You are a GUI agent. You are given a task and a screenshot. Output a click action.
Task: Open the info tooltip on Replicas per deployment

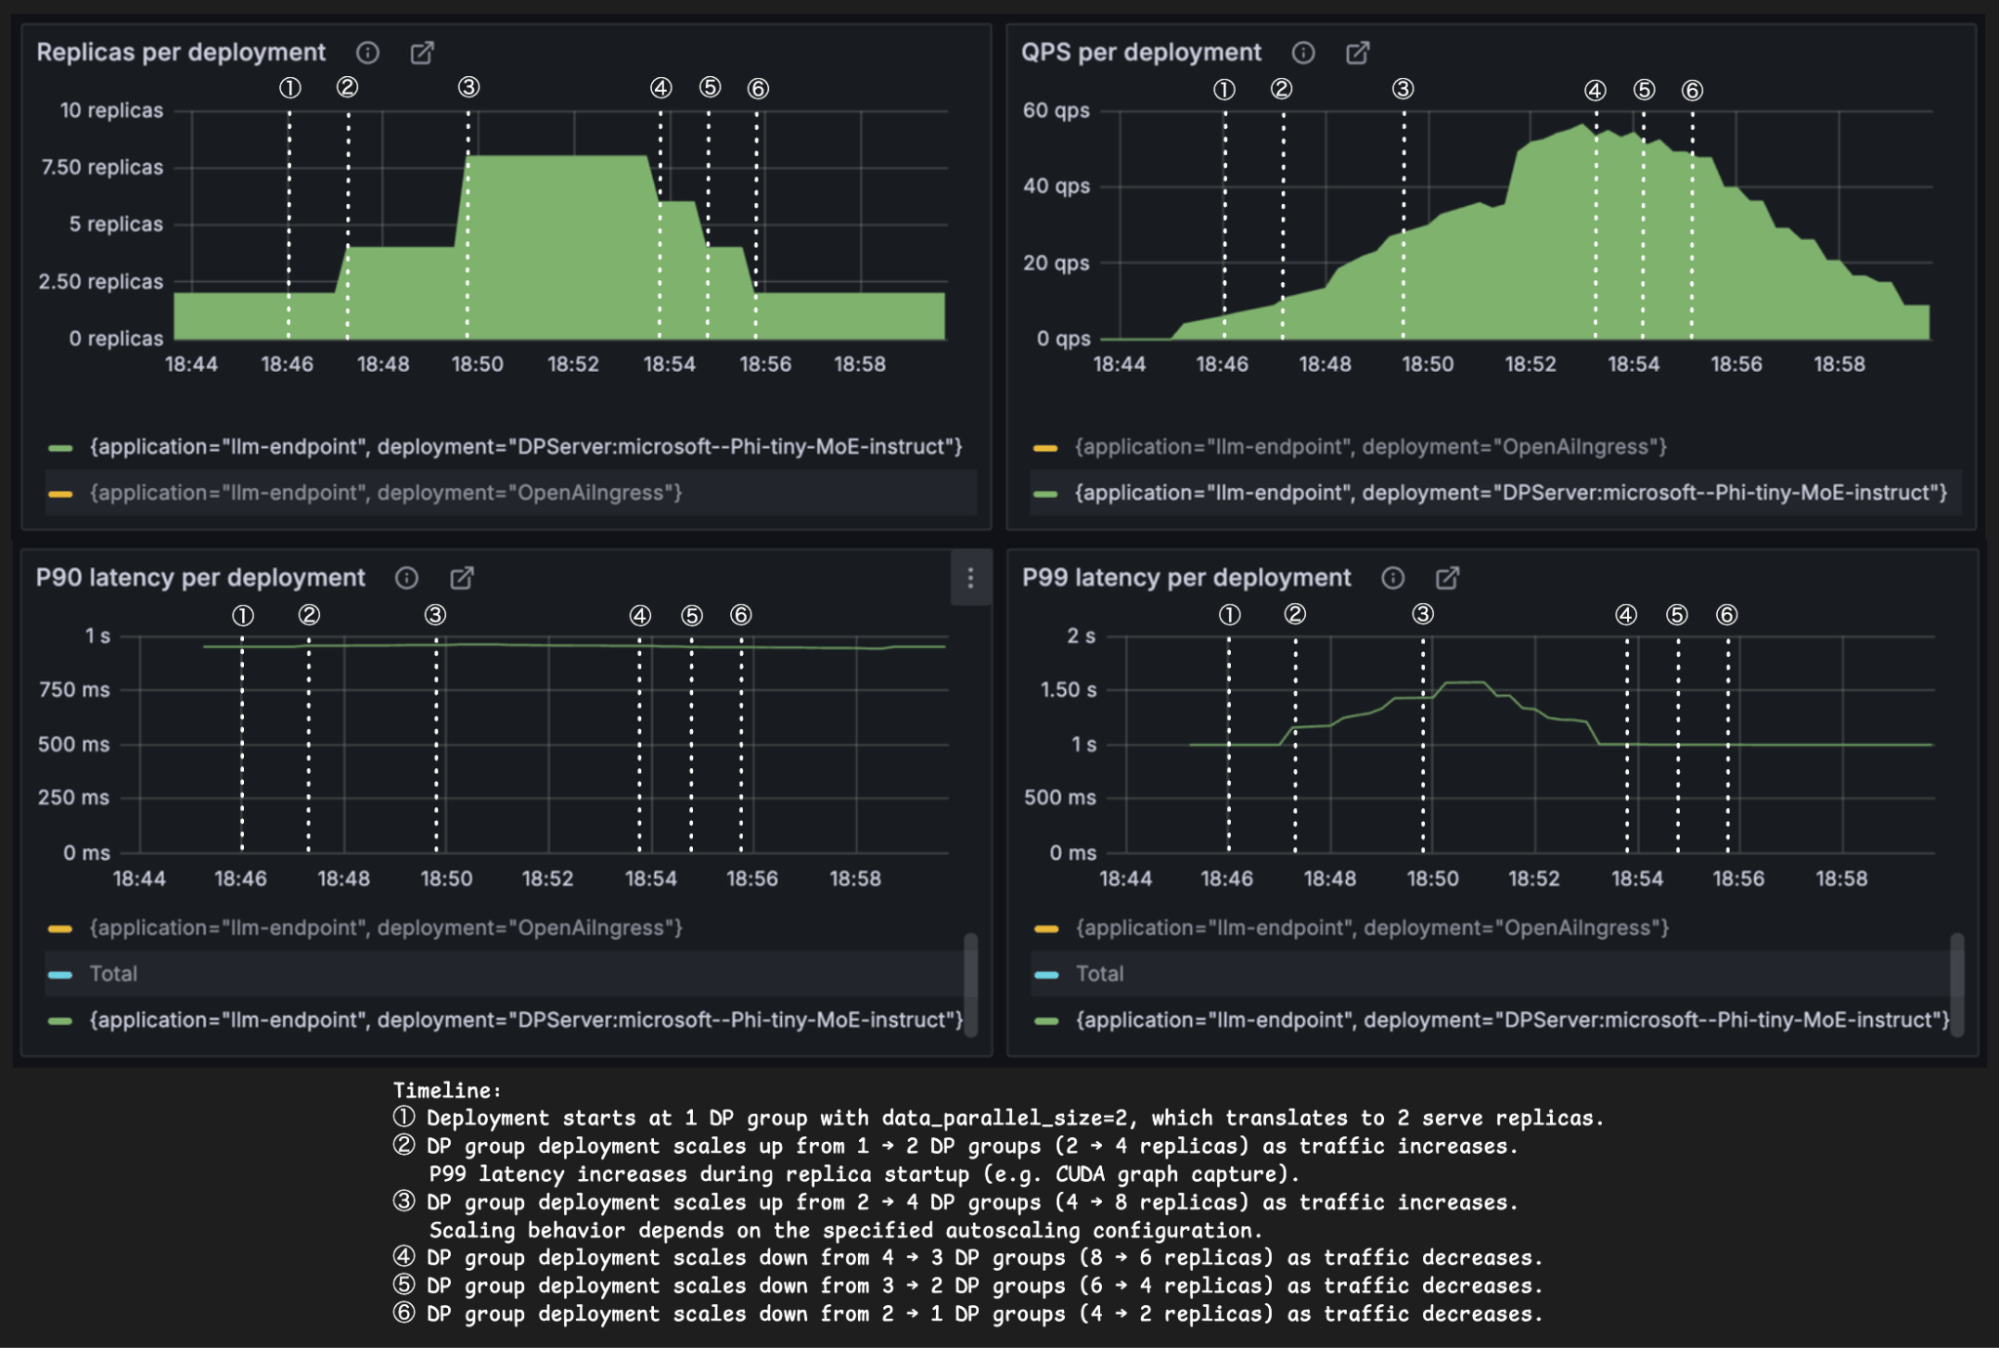tap(369, 52)
